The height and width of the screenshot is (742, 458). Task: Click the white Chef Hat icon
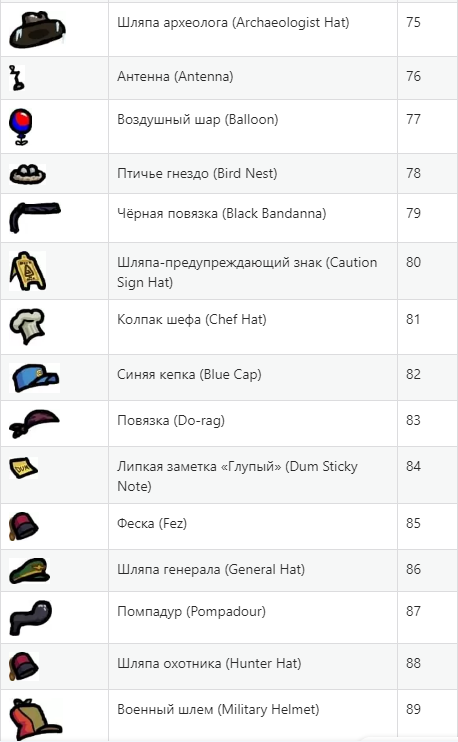27,326
